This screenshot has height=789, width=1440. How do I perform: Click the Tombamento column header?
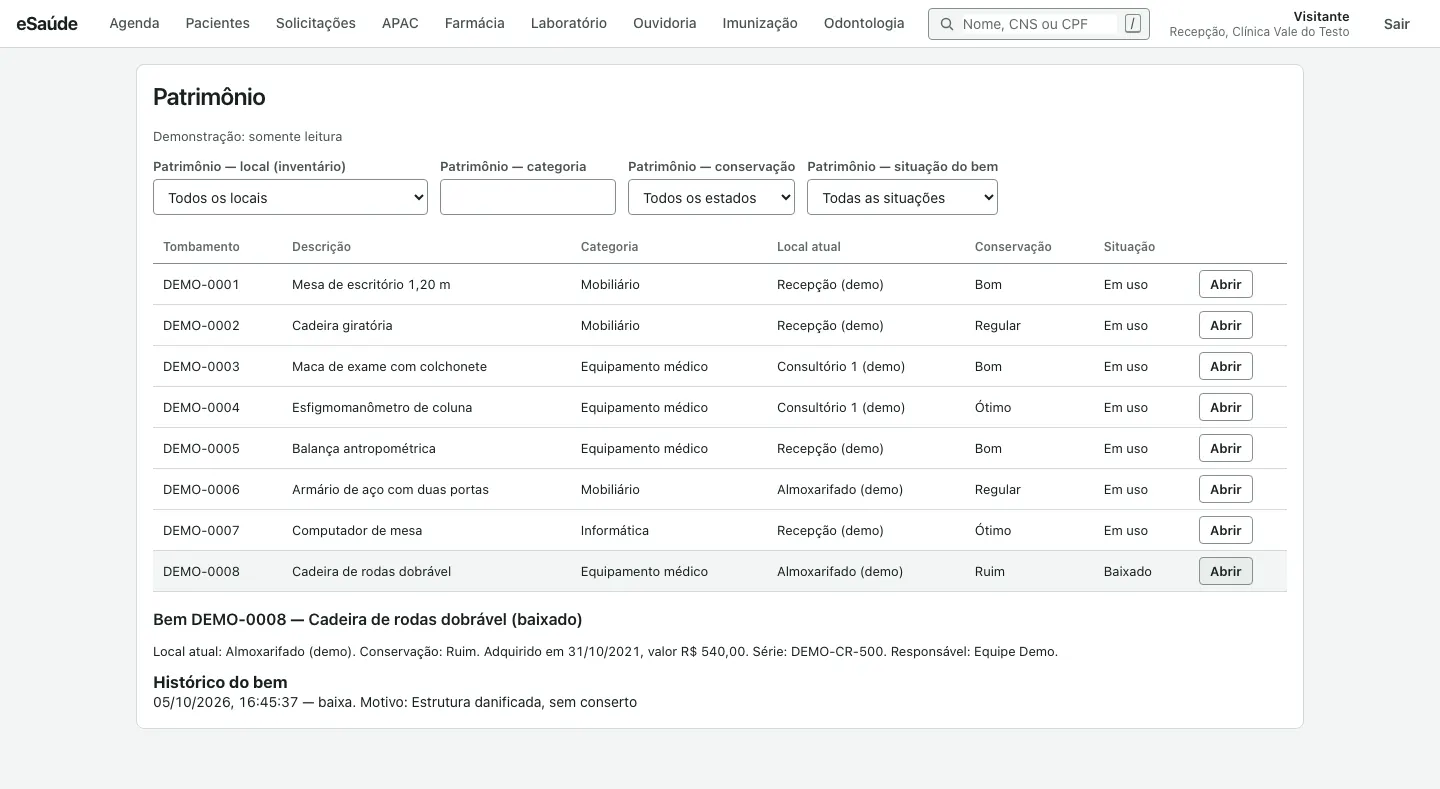click(202, 247)
